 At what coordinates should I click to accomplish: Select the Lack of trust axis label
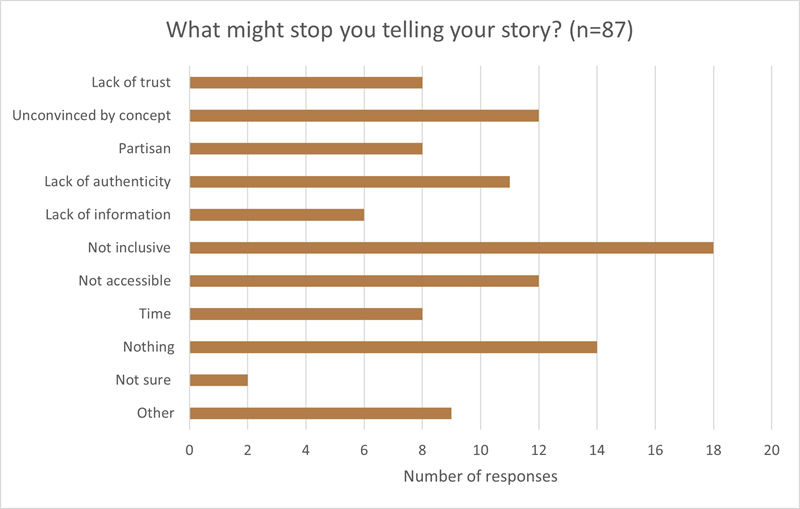pyautogui.click(x=130, y=82)
